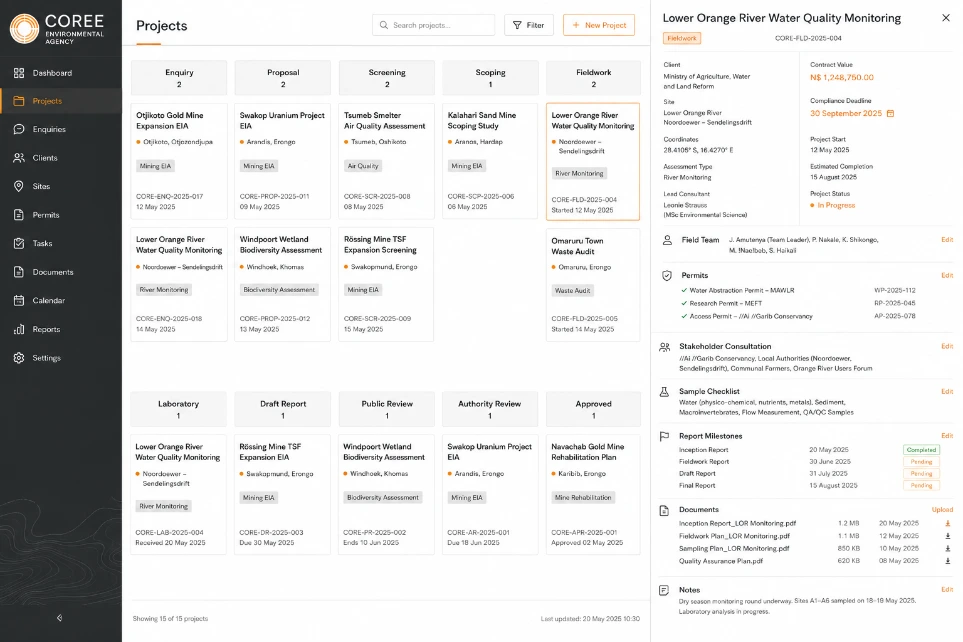This screenshot has width=963, height=642.
Task: Select the card with code CORE-ENQ-2025-018
Action: pos(179,284)
